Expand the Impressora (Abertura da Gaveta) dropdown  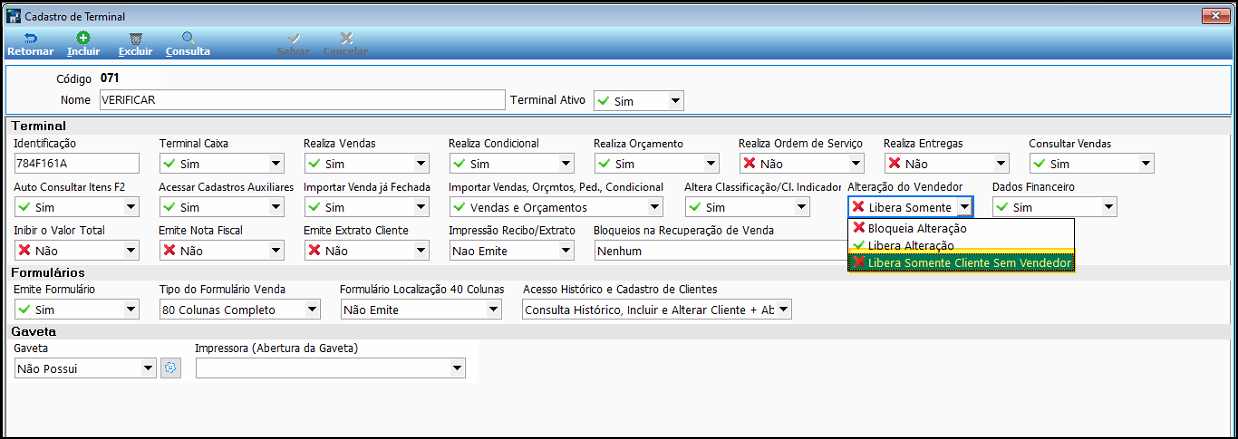(x=457, y=368)
